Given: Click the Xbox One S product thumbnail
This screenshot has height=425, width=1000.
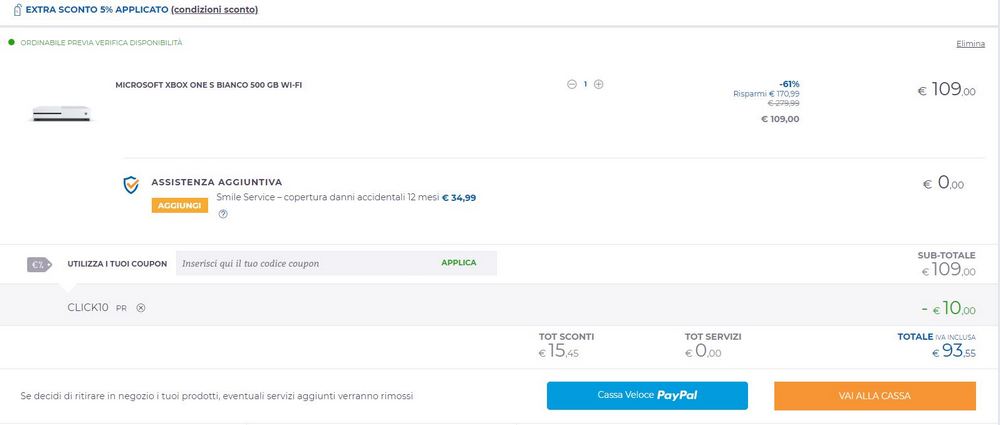Looking at the screenshot, I should tap(62, 114).
